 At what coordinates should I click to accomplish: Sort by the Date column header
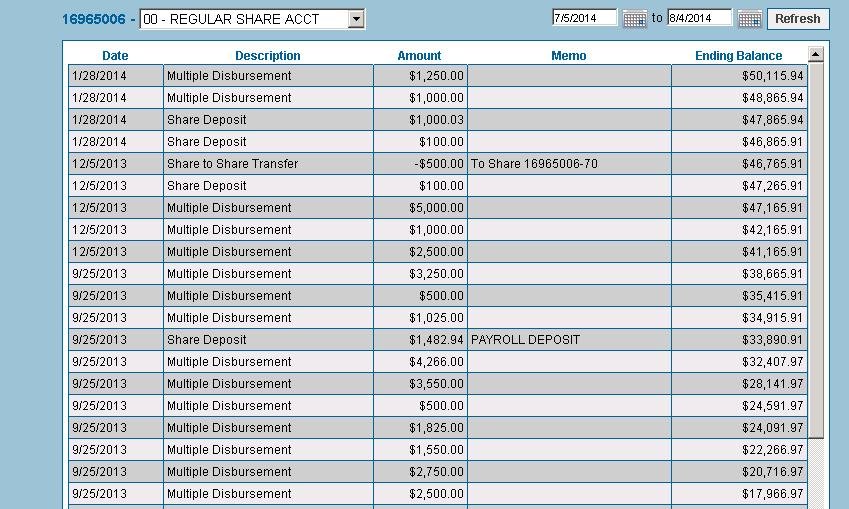(115, 56)
